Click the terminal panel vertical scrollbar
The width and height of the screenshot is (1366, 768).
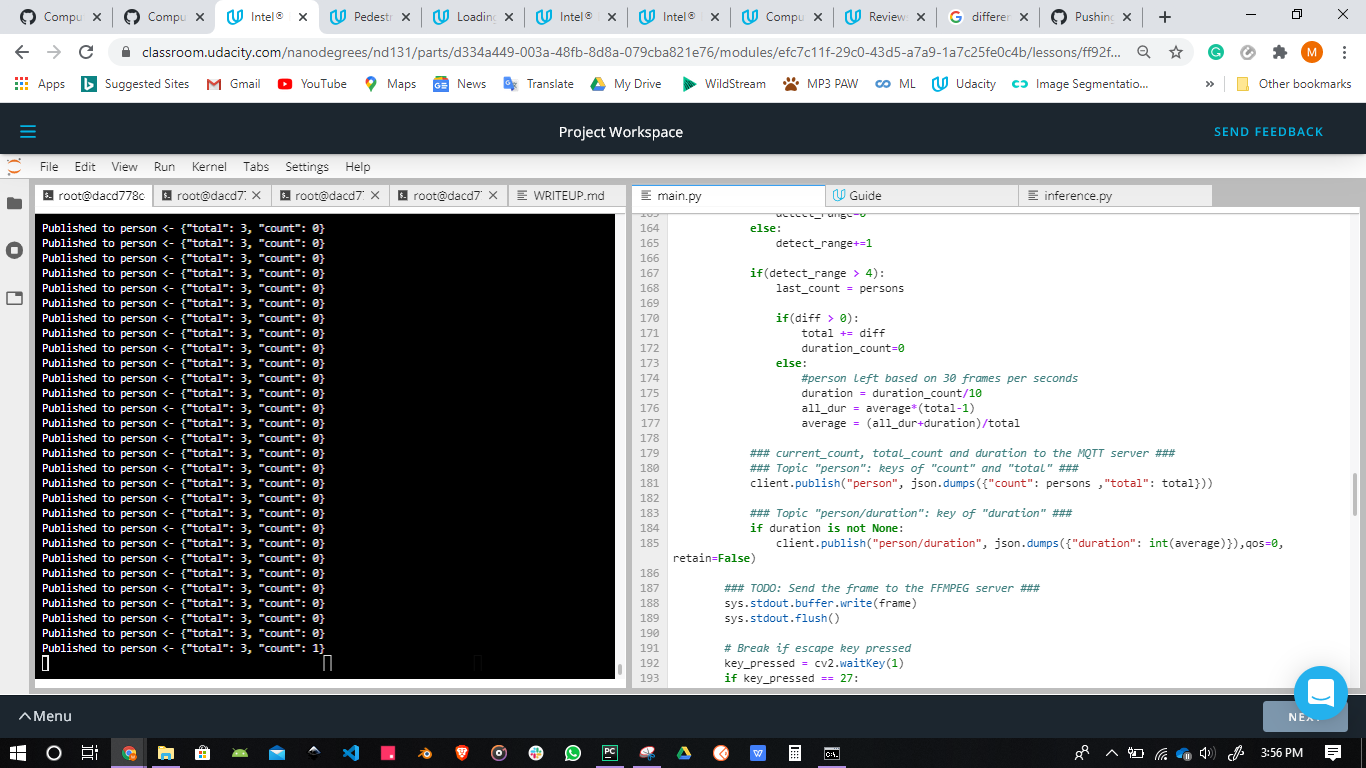(620, 670)
